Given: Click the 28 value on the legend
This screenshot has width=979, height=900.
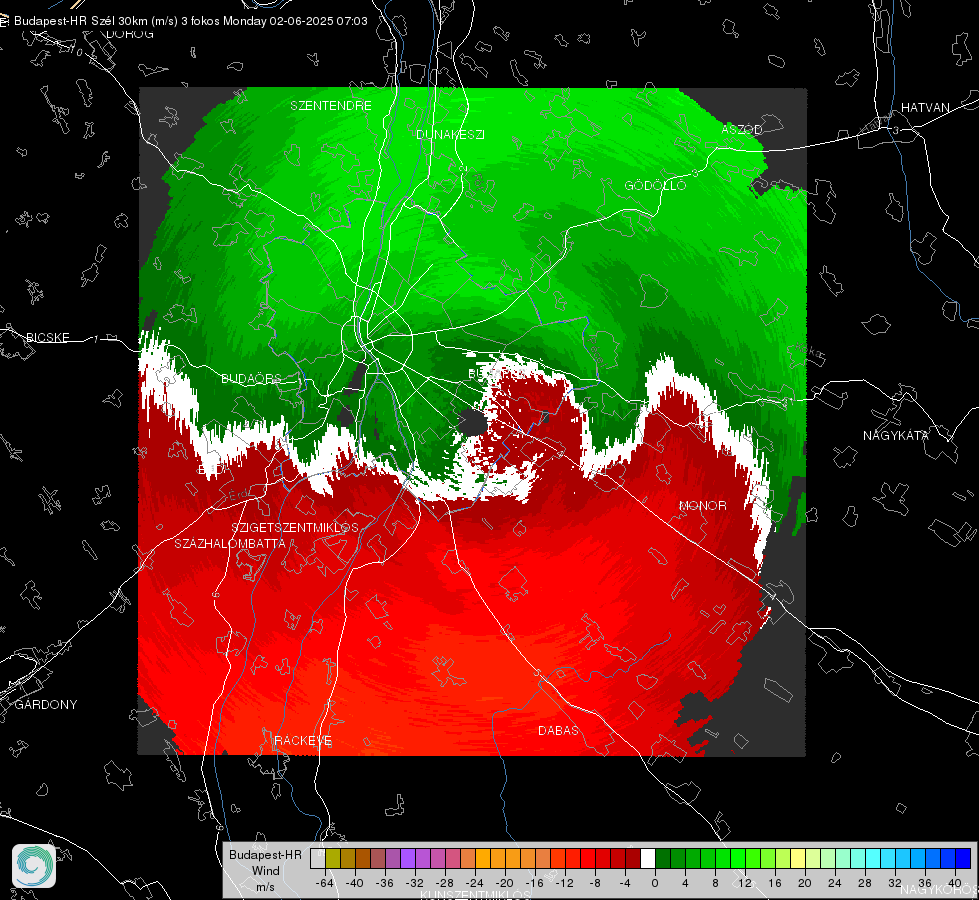Looking at the screenshot, I should (x=865, y=883).
